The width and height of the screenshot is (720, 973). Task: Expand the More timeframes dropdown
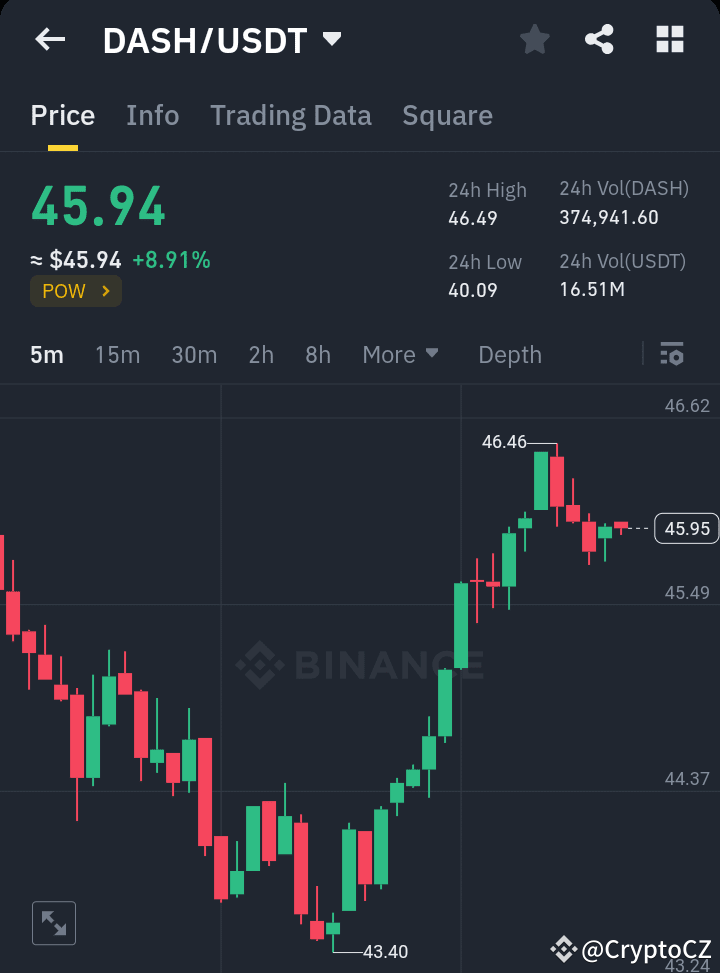point(401,354)
